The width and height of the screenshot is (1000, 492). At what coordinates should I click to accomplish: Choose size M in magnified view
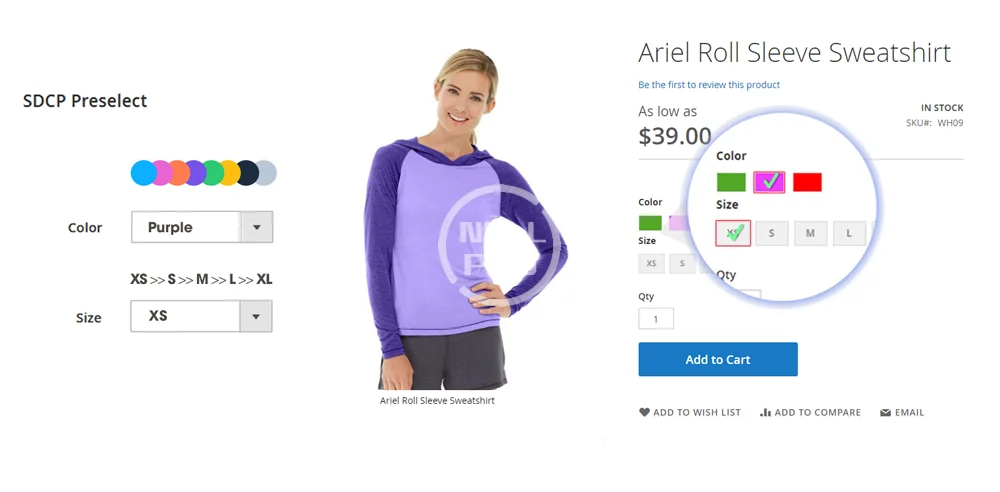(811, 234)
